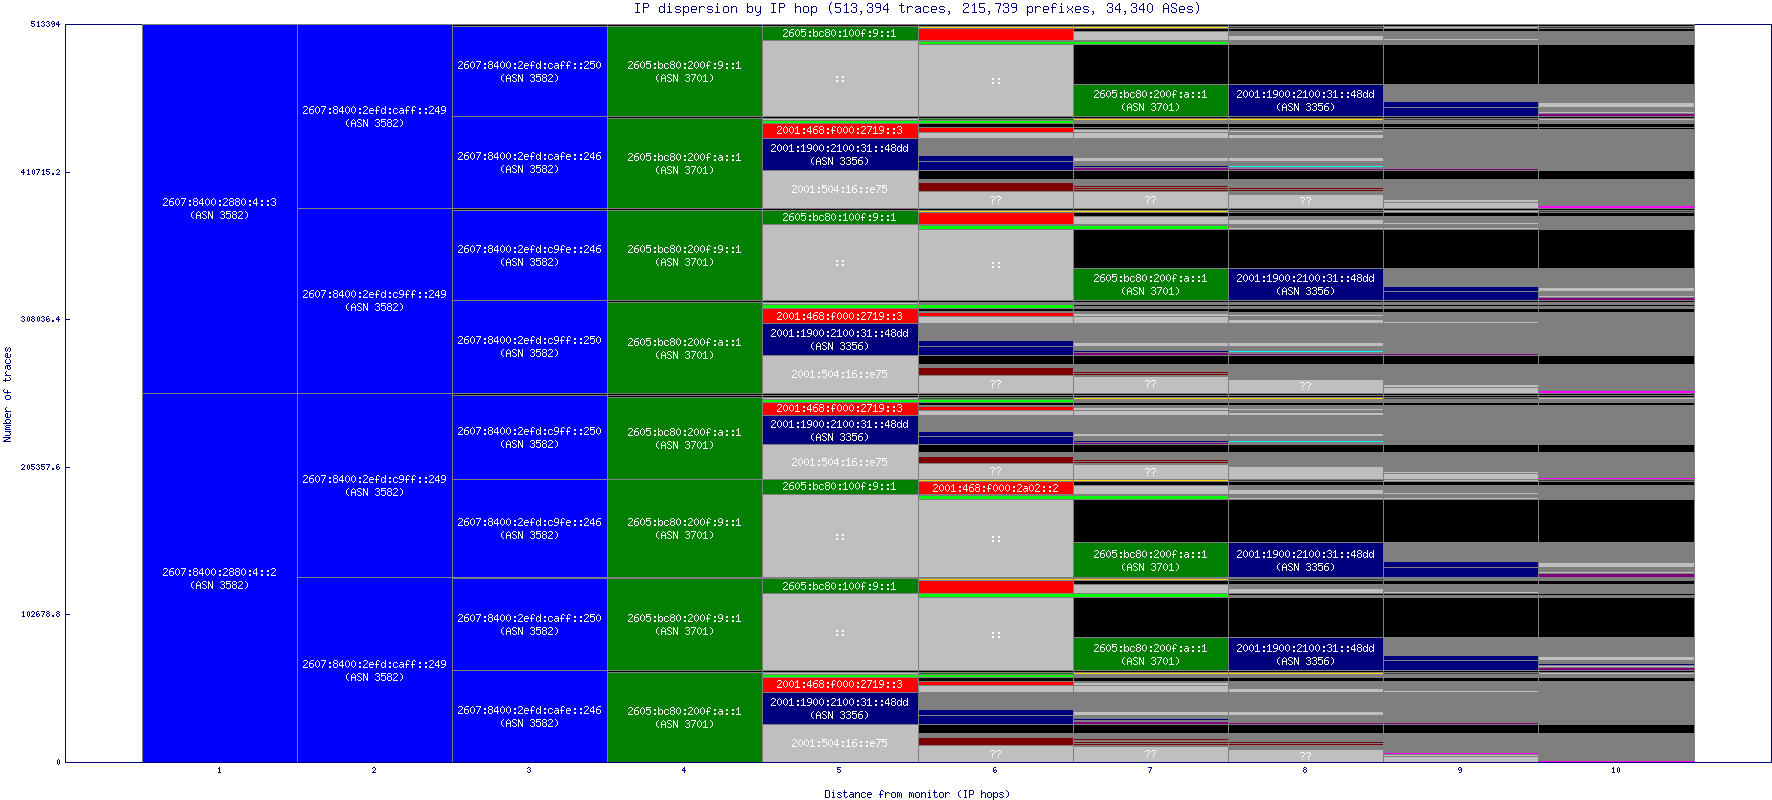The image size is (1772, 800).
Task: Select the 2607:8400:2880:4::2 block
Action: (x=220, y=578)
